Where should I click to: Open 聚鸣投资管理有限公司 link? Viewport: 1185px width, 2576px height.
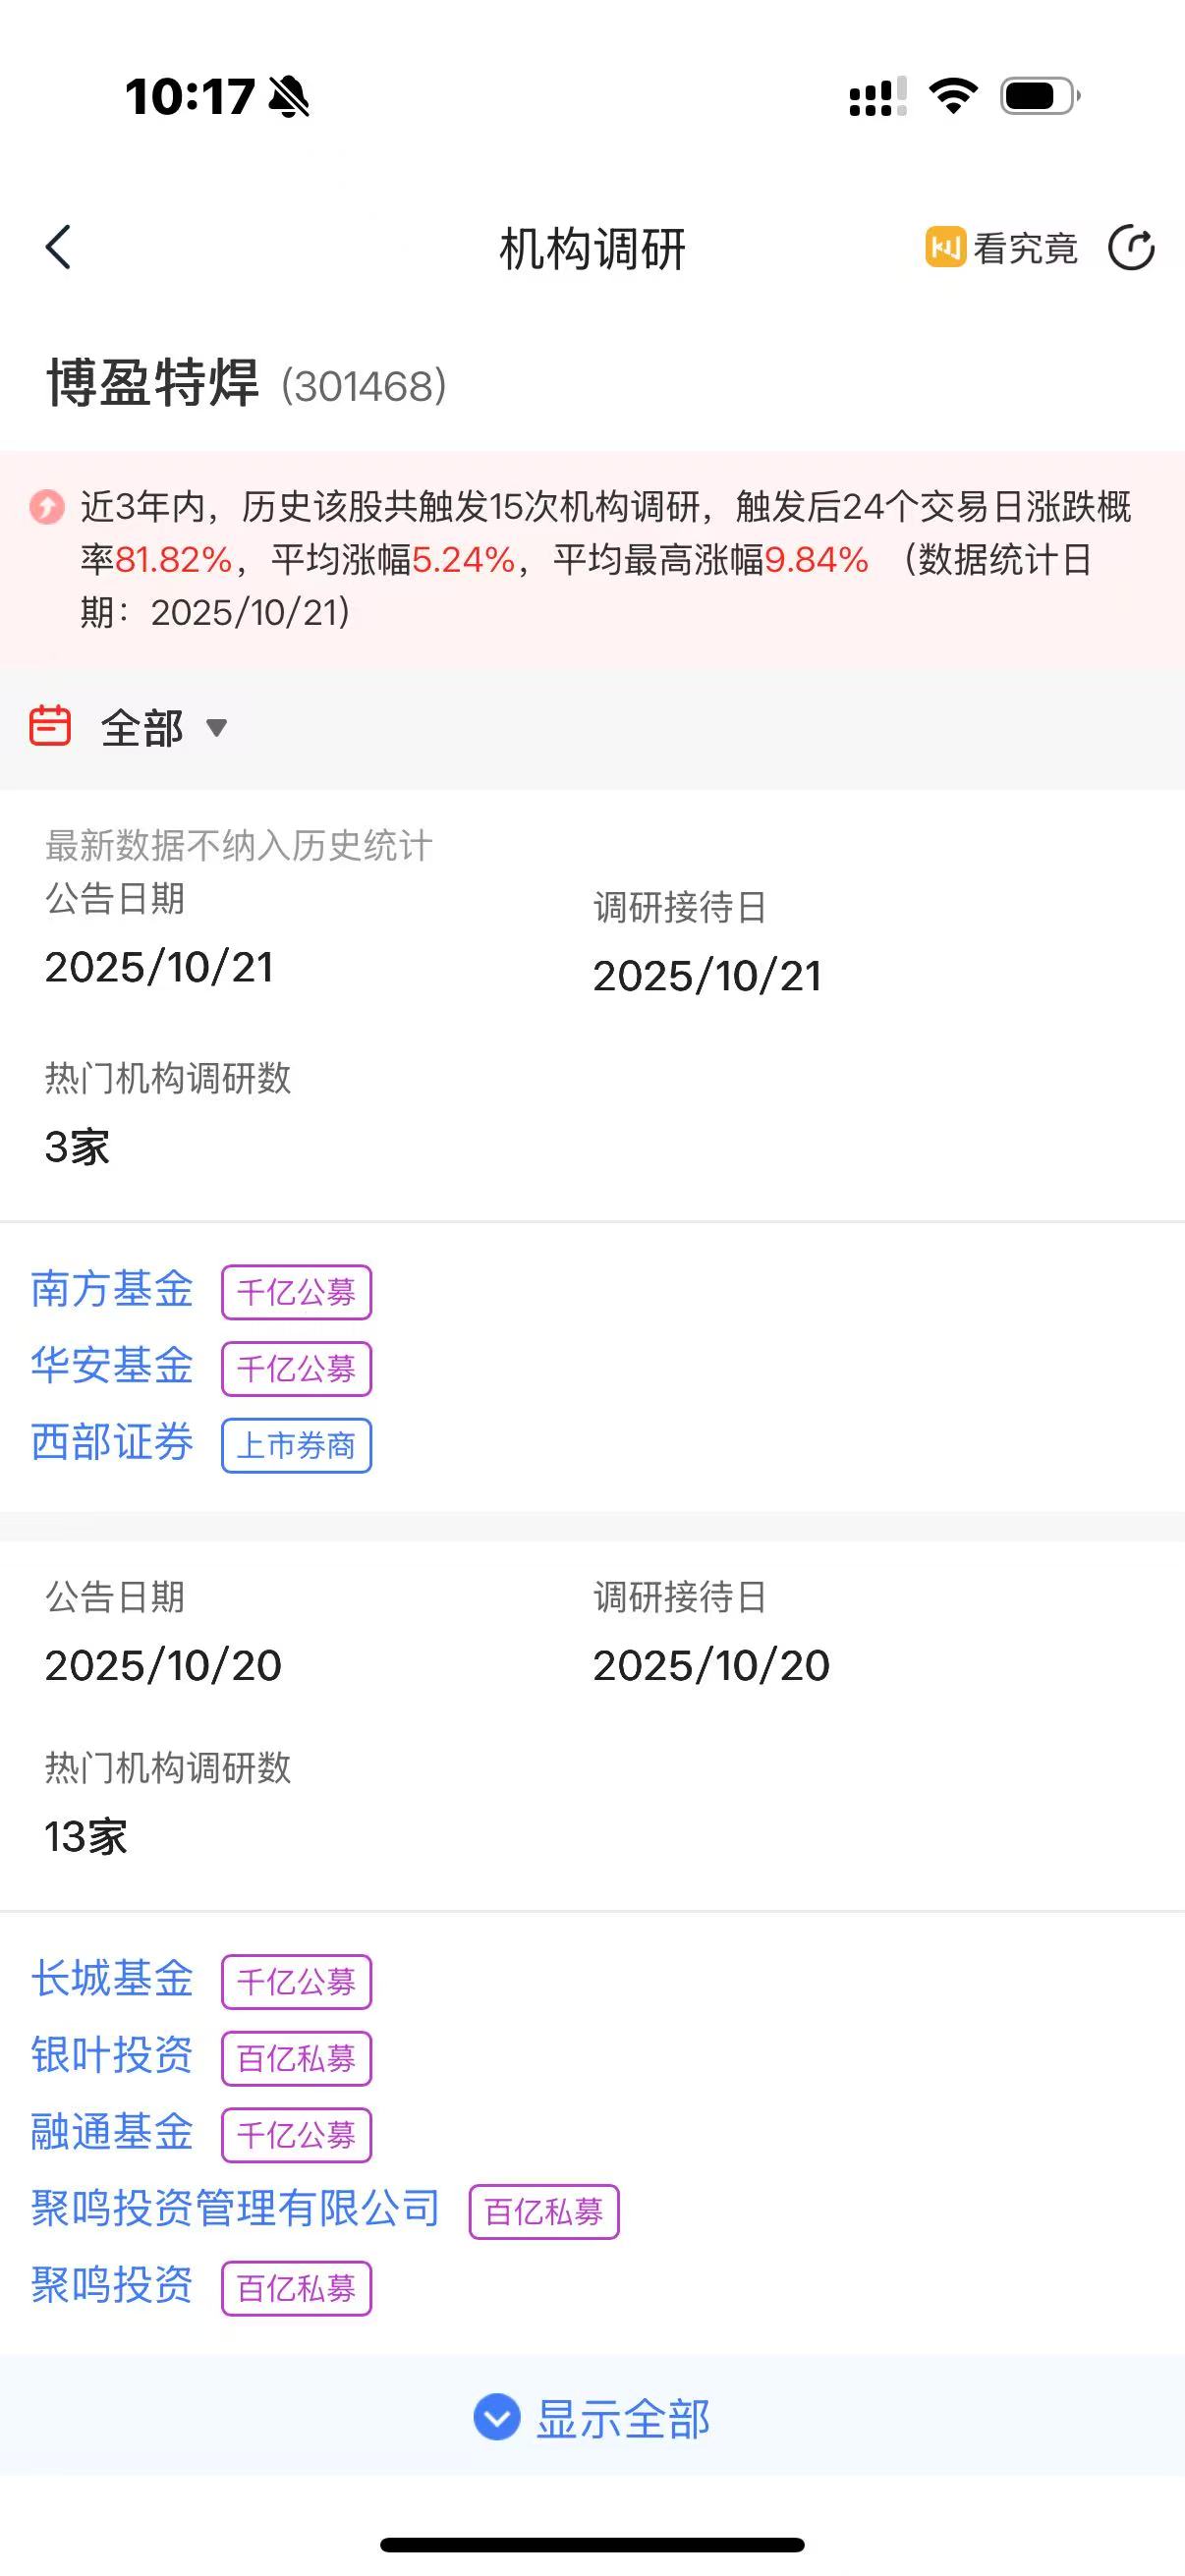236,2209
